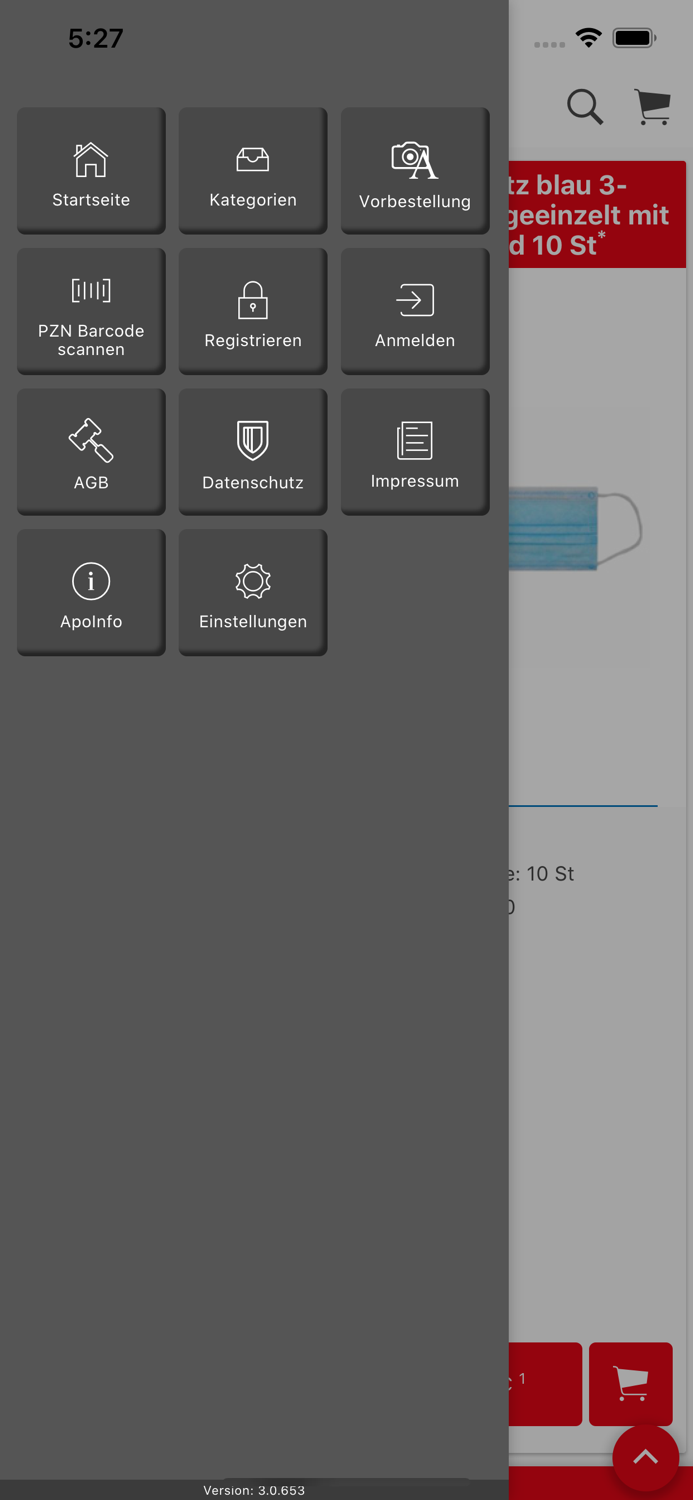Open the shopping cart in header

point(653,106)
